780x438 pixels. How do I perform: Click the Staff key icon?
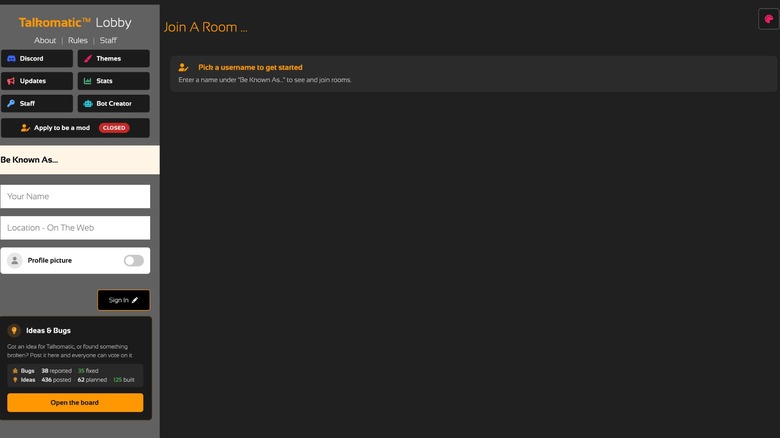pos(11,104)
